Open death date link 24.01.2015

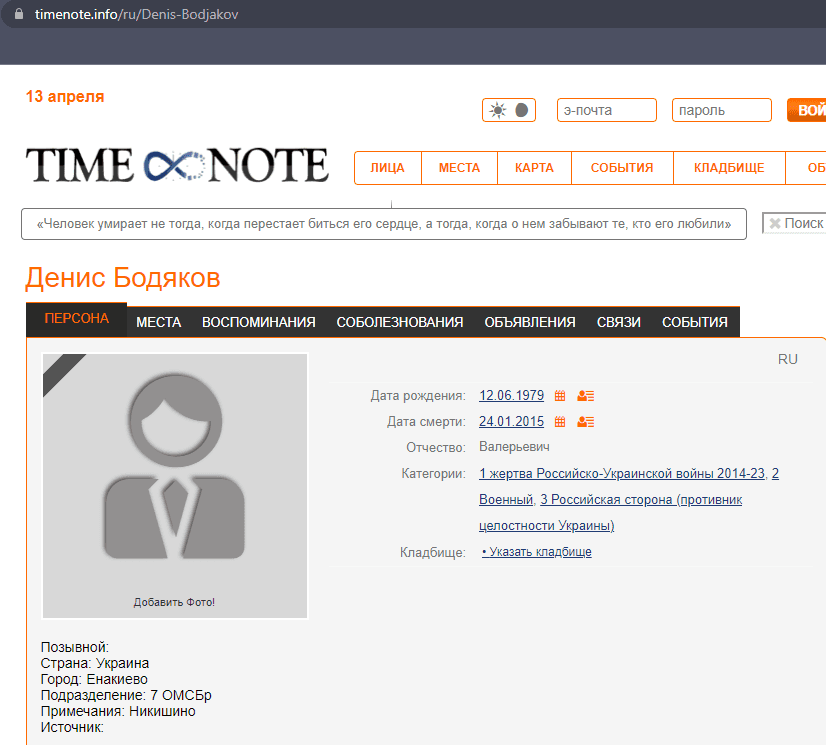pyautogui.click(x=512, y=421)
